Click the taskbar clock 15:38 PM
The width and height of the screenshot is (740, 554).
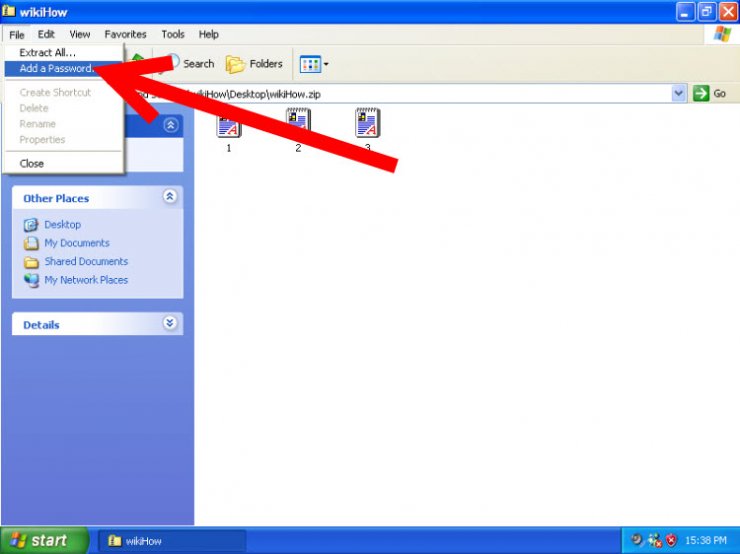click(x=706, y=540)
